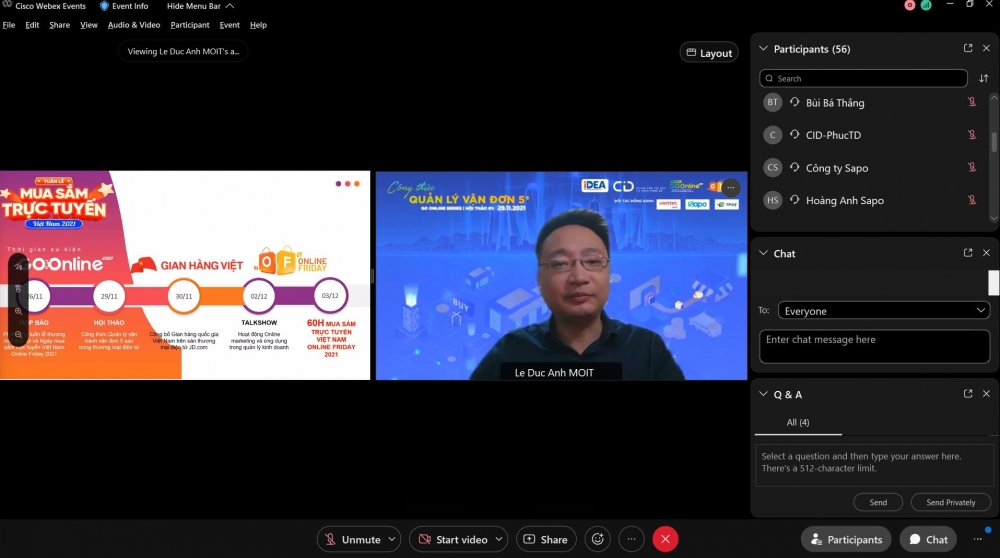
Task: Click the Layout button
Action: [x=709, y=53]
